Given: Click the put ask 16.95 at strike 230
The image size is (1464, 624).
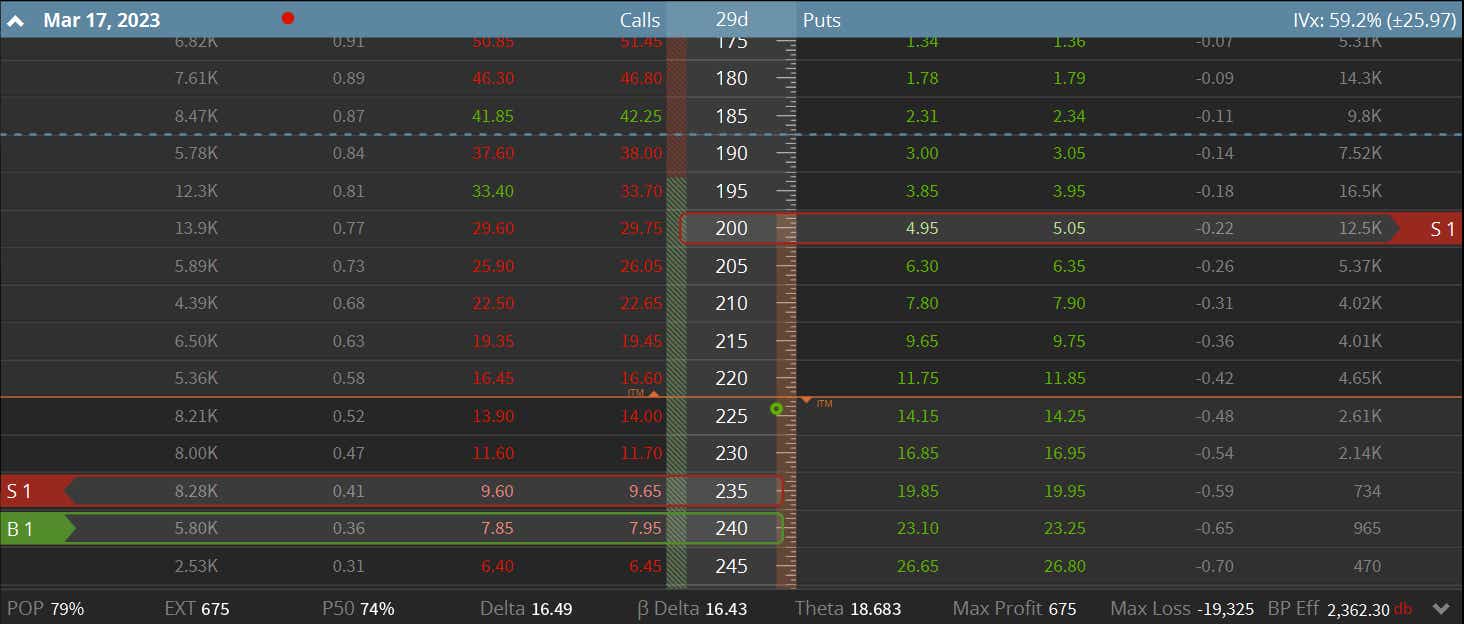Looking at the screenshot, I should [1065, 453].
